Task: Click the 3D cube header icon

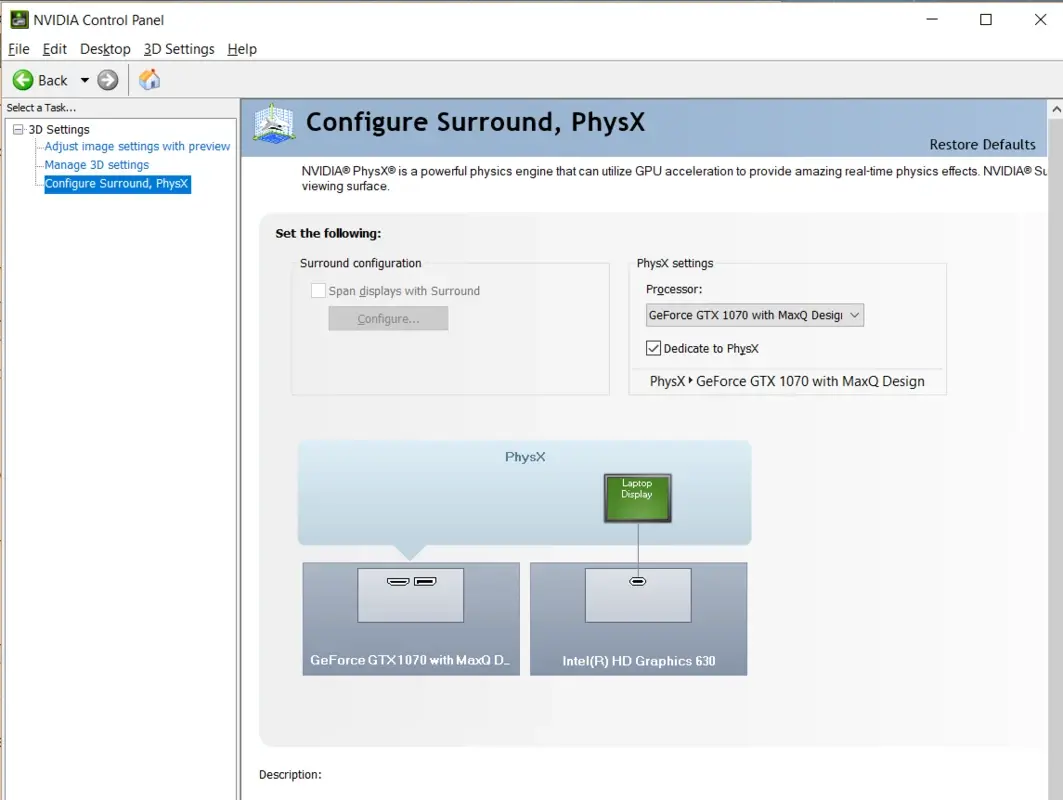Action: point(273,122)
